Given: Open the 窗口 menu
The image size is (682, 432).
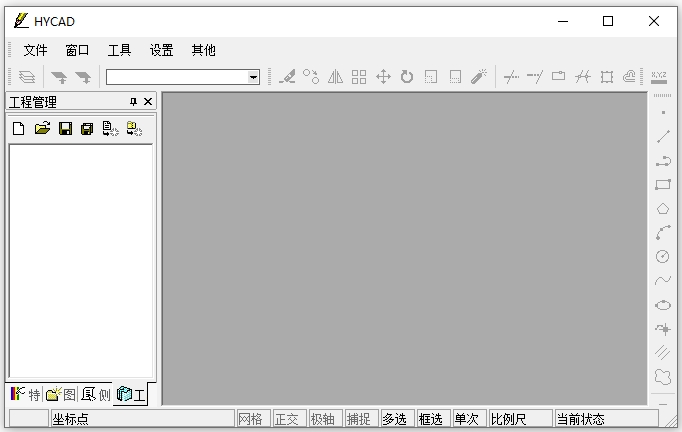Looking at the screenshot, I should coord(77,50).
